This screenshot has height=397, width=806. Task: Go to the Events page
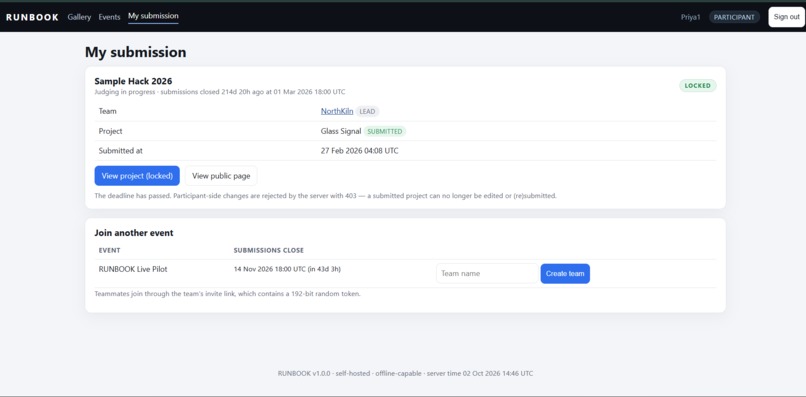click(x=109, y=17)
